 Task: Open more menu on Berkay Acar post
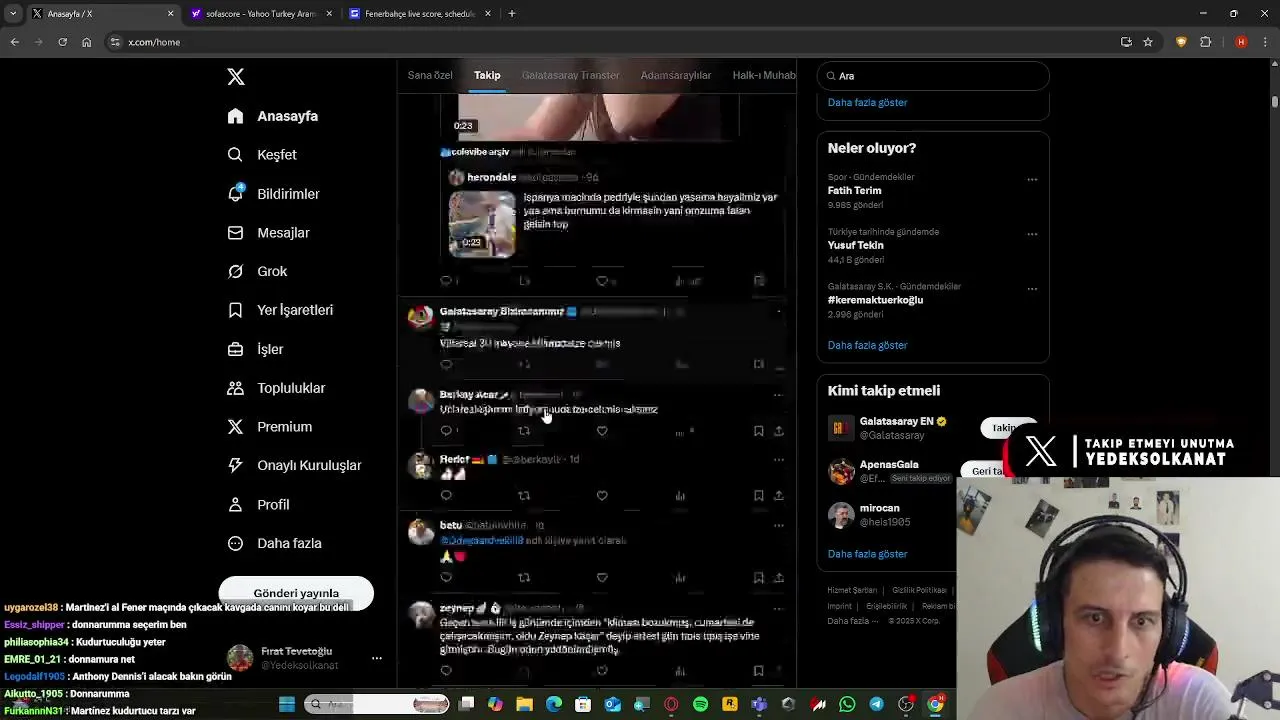[x=778, y=395]
